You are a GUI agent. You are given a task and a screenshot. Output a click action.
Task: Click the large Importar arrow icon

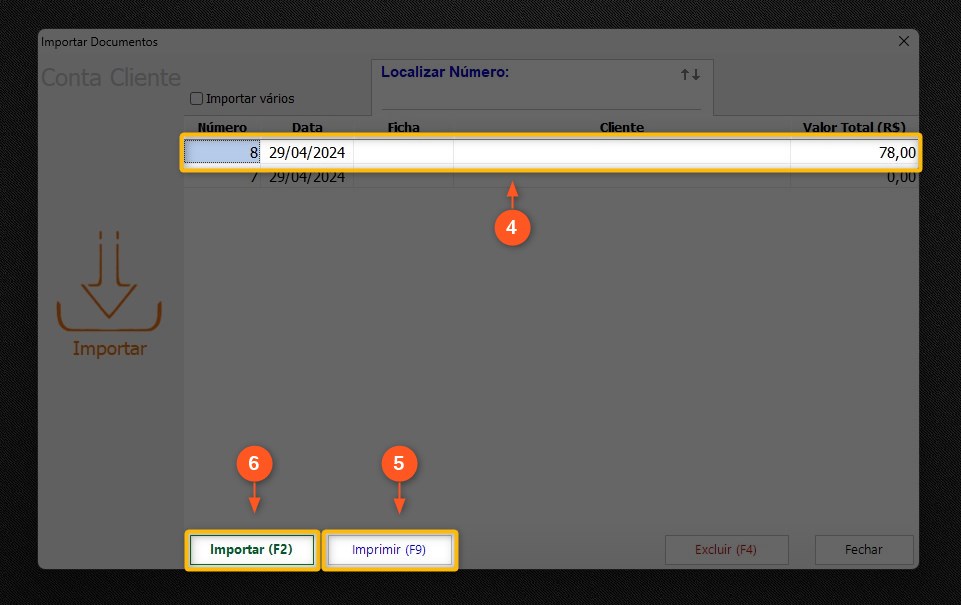[x=108, y=284]
